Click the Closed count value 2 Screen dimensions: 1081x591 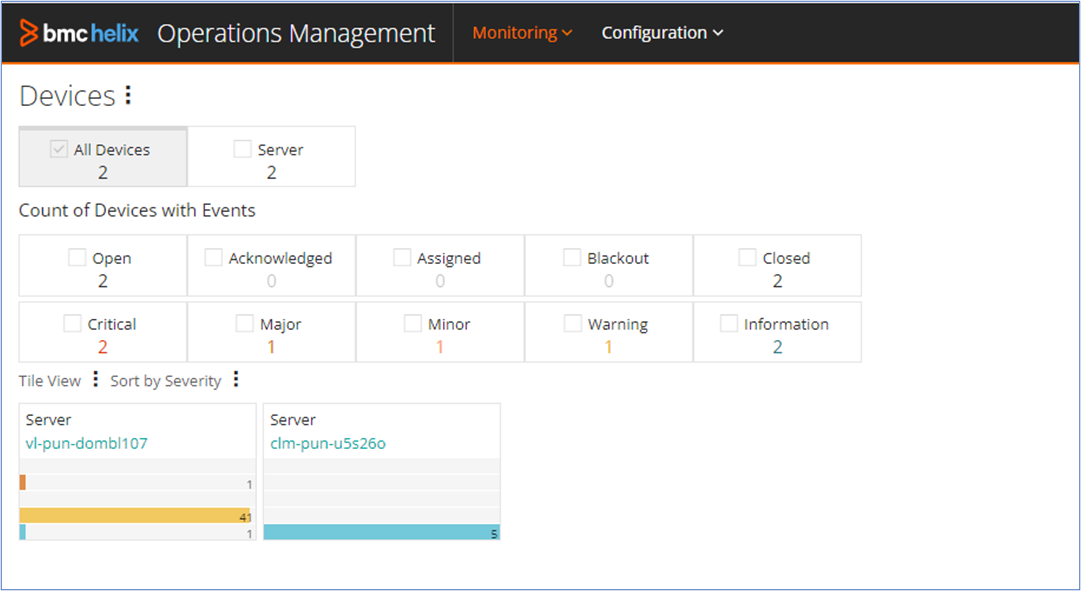click(x=778, y=281)
